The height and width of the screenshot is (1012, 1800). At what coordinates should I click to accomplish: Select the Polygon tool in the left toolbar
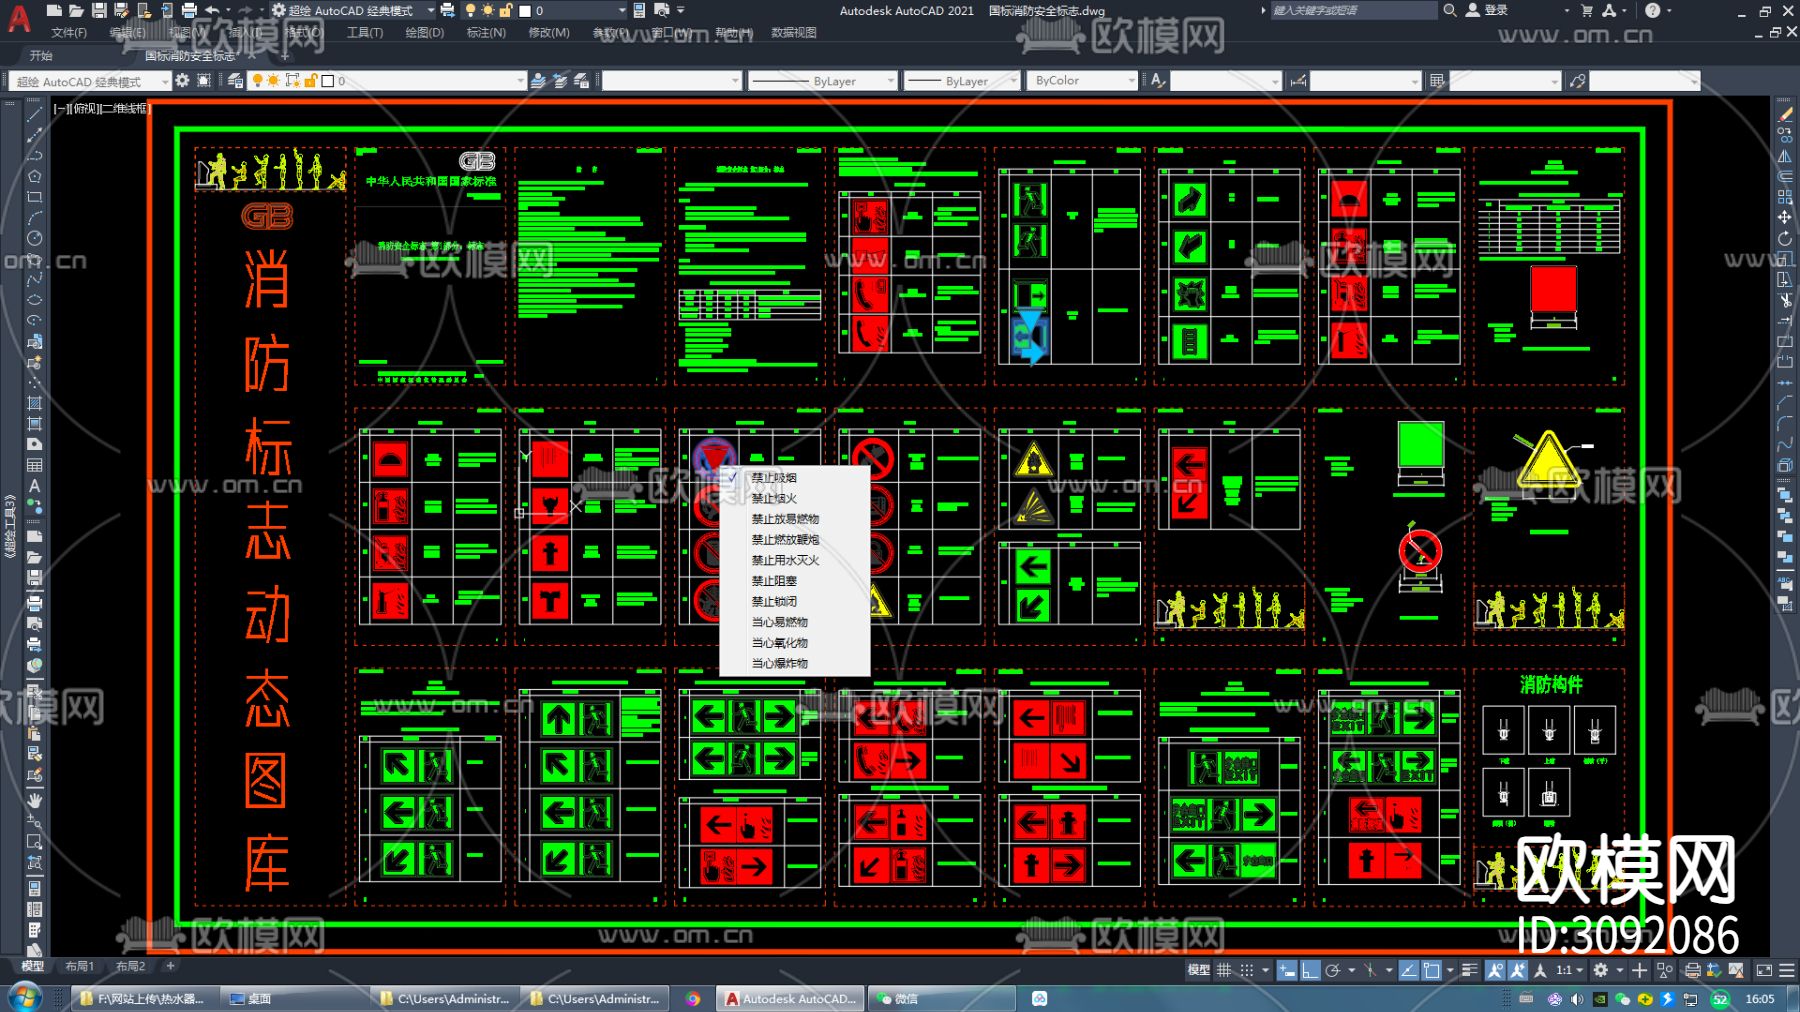click(x=34, y=176)
